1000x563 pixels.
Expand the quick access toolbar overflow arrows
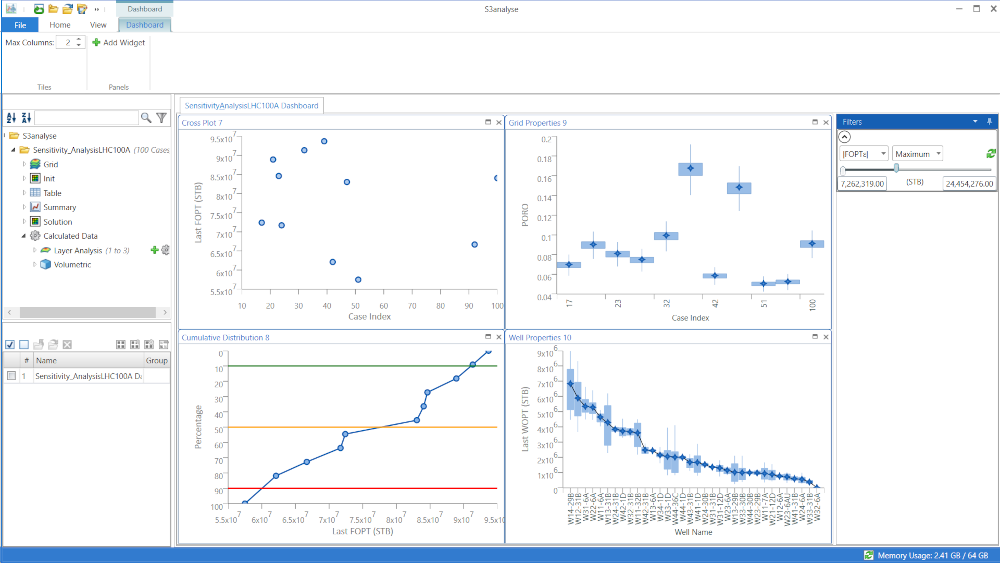(x=97, y=9)
